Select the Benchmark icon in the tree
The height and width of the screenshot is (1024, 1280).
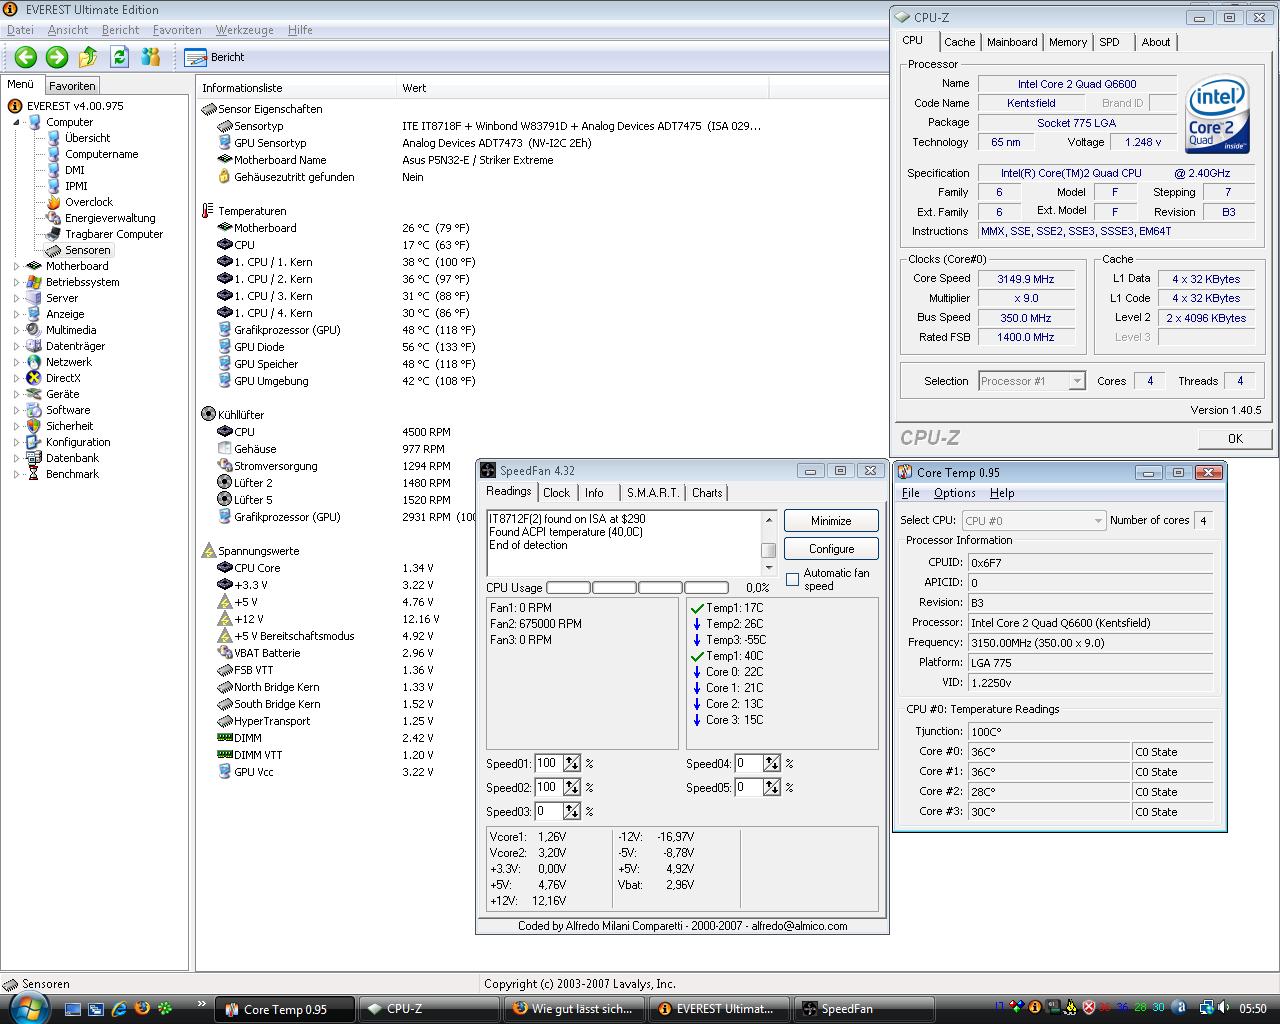35,474
